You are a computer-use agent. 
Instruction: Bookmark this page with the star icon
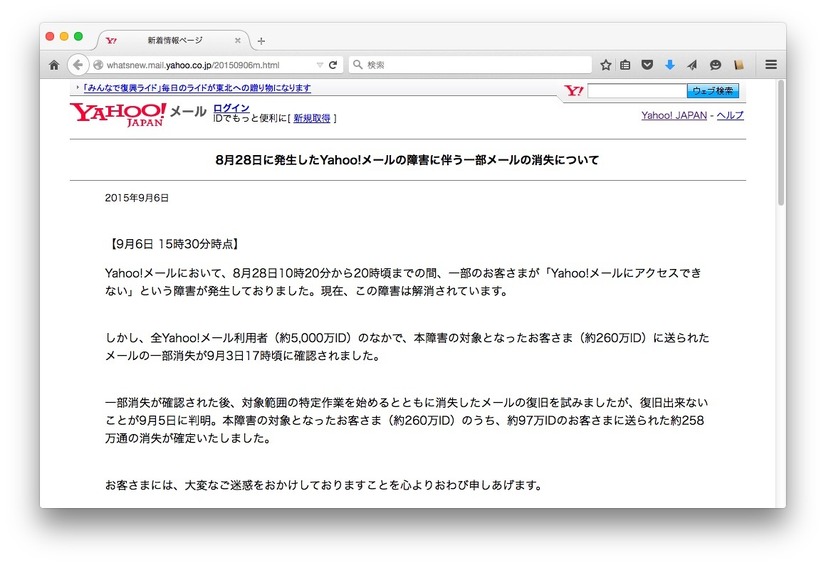coord(606,65)
